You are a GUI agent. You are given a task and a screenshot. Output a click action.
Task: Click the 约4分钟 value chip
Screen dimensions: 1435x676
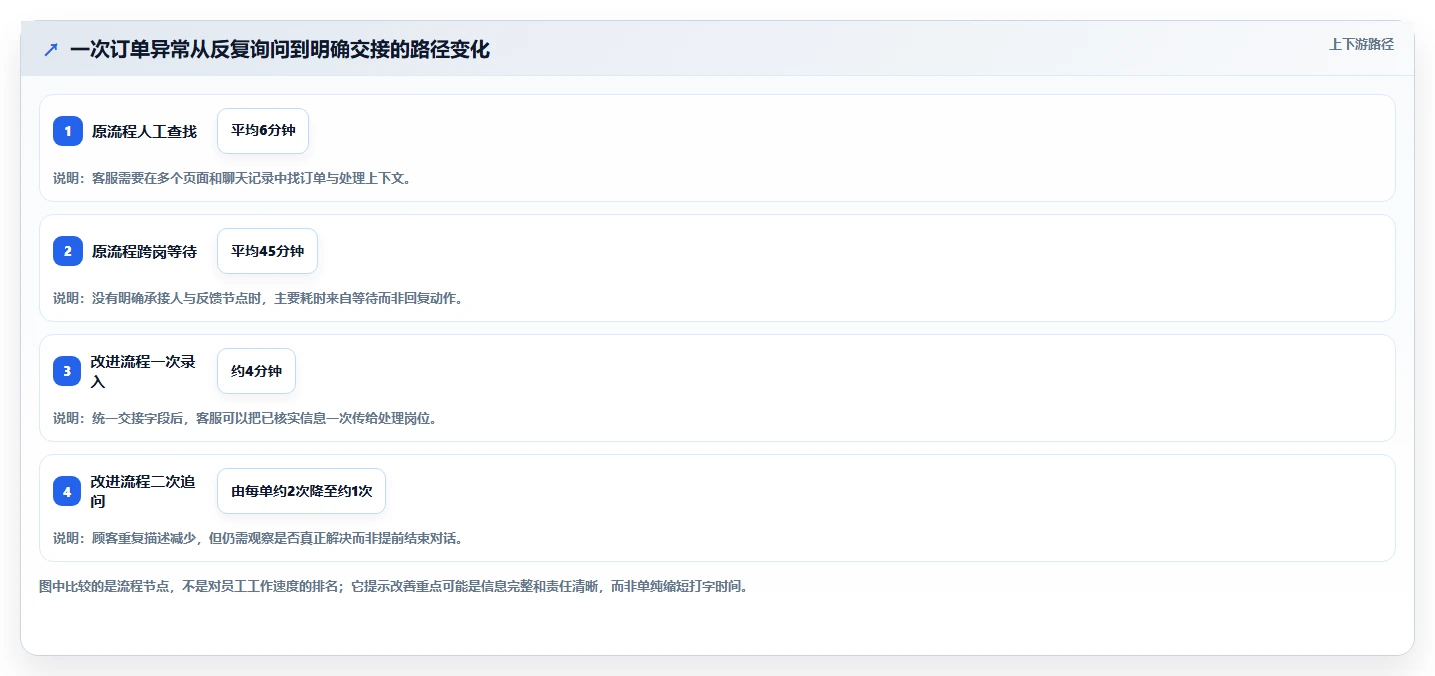256,371
